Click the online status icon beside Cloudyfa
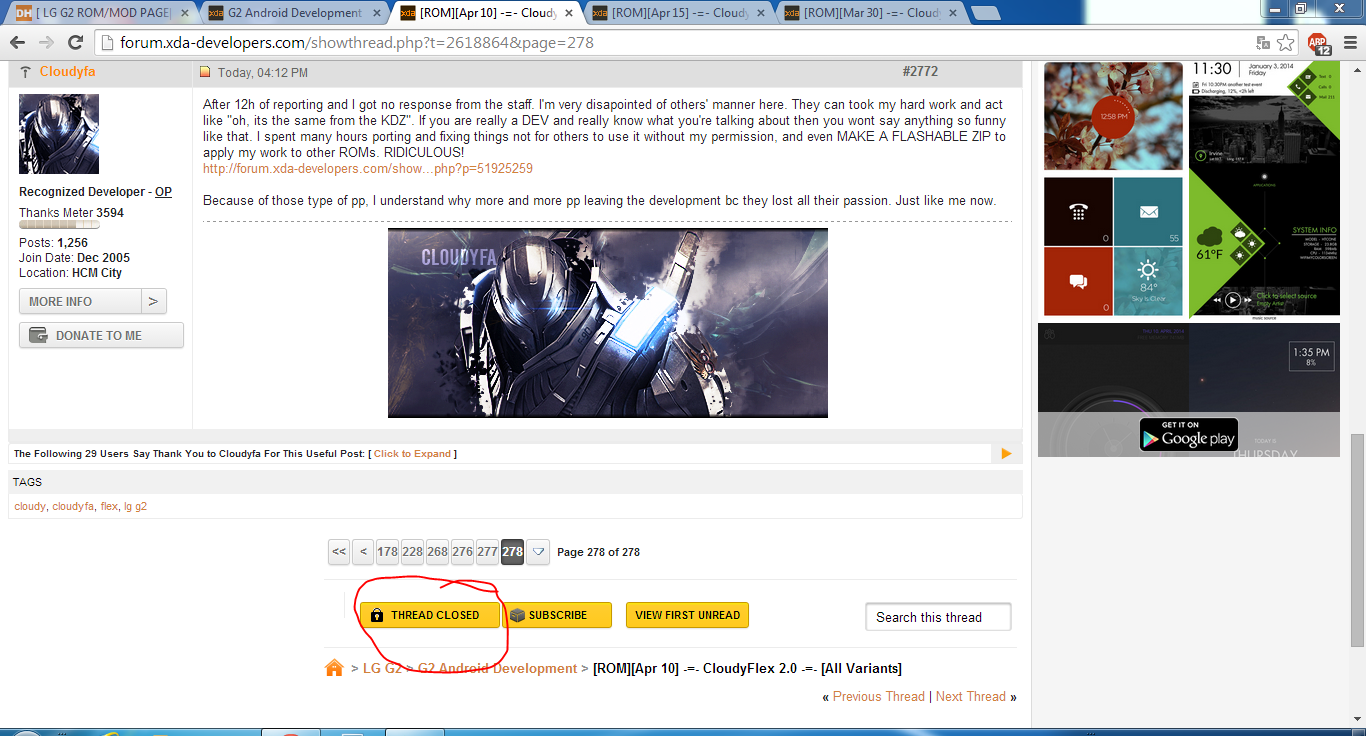The image size is (1366, 736). coord(25,72)
